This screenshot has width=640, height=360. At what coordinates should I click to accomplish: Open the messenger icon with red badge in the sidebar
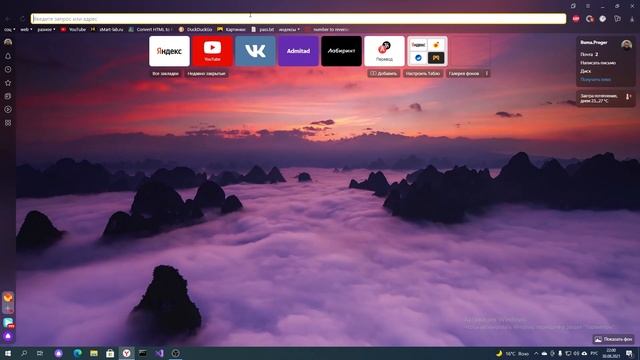pos(8,323)
